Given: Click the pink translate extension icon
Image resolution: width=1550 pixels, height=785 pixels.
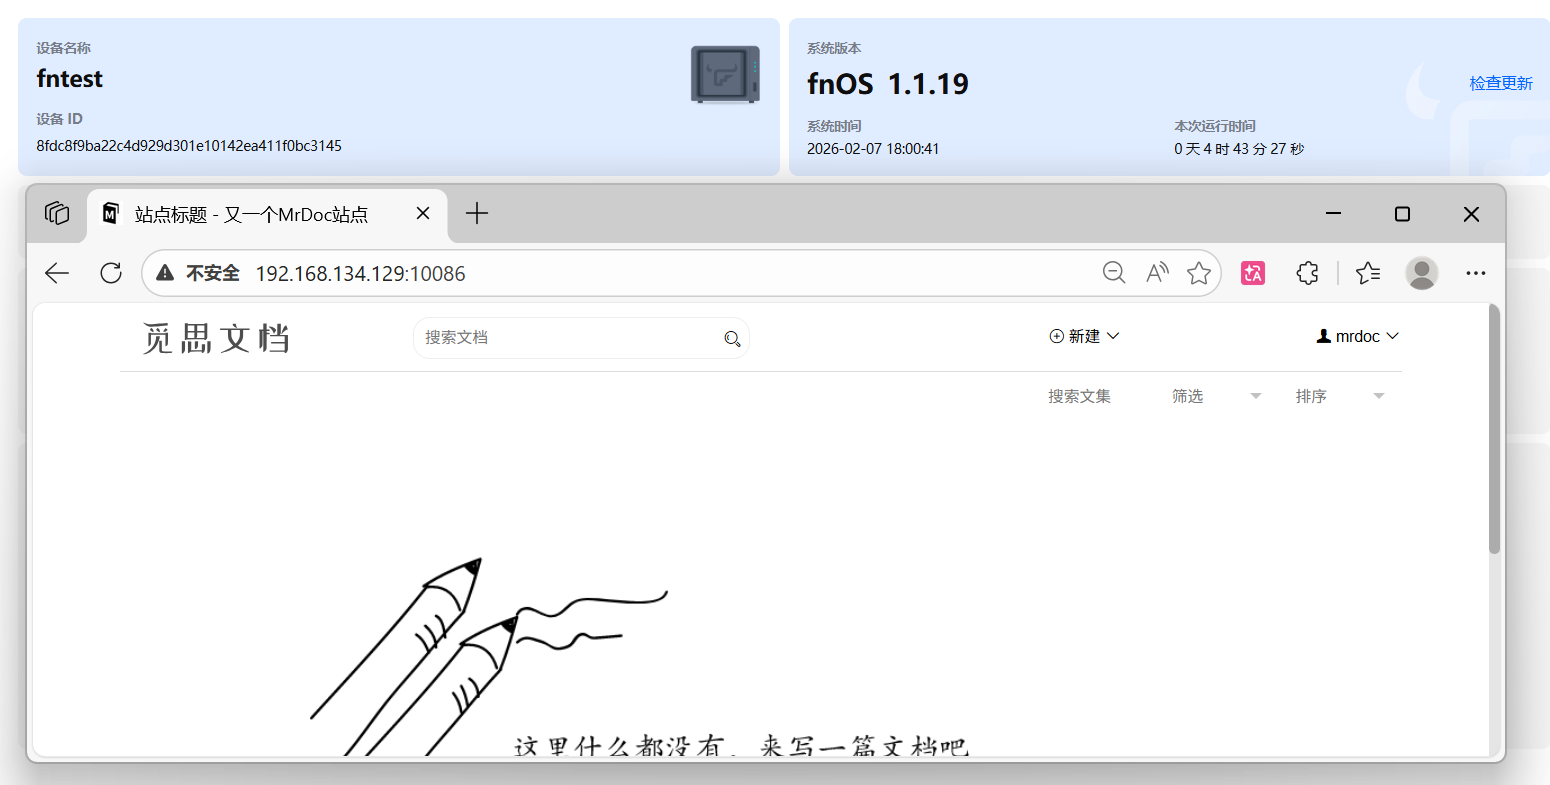Looking at the screenshot, I should 1253,273.
